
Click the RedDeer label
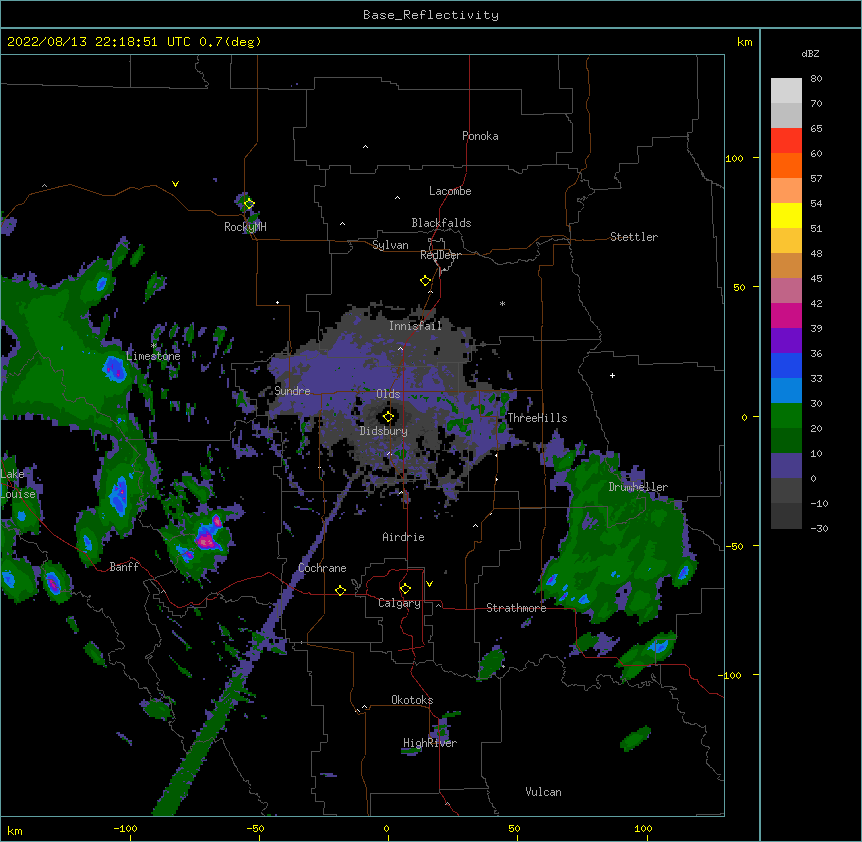click(440, 255)
